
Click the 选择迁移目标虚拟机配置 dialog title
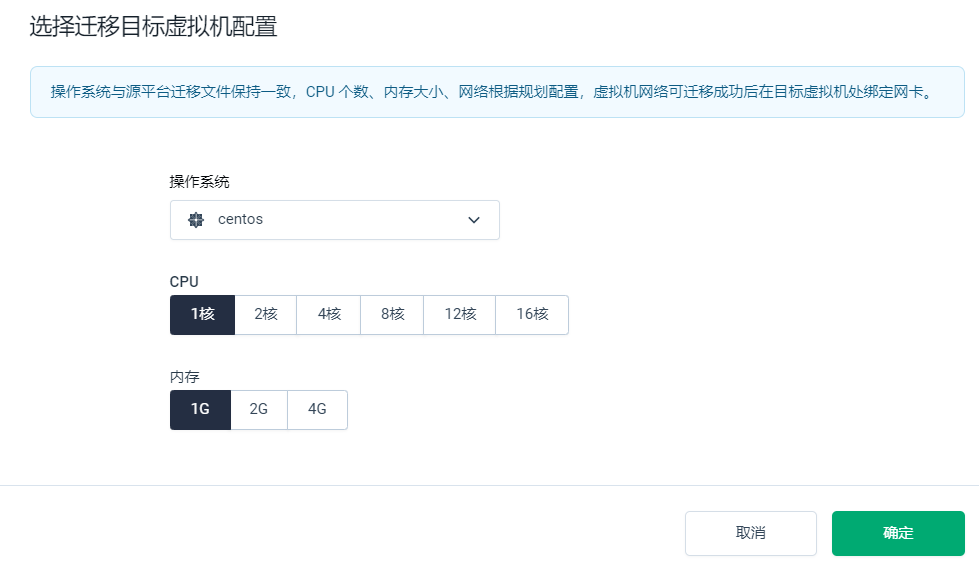tap(153, 27)
